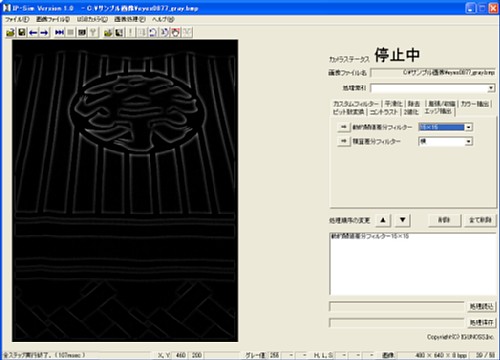
Task: Open the ファイル menu
Action: tap(17, 19)
